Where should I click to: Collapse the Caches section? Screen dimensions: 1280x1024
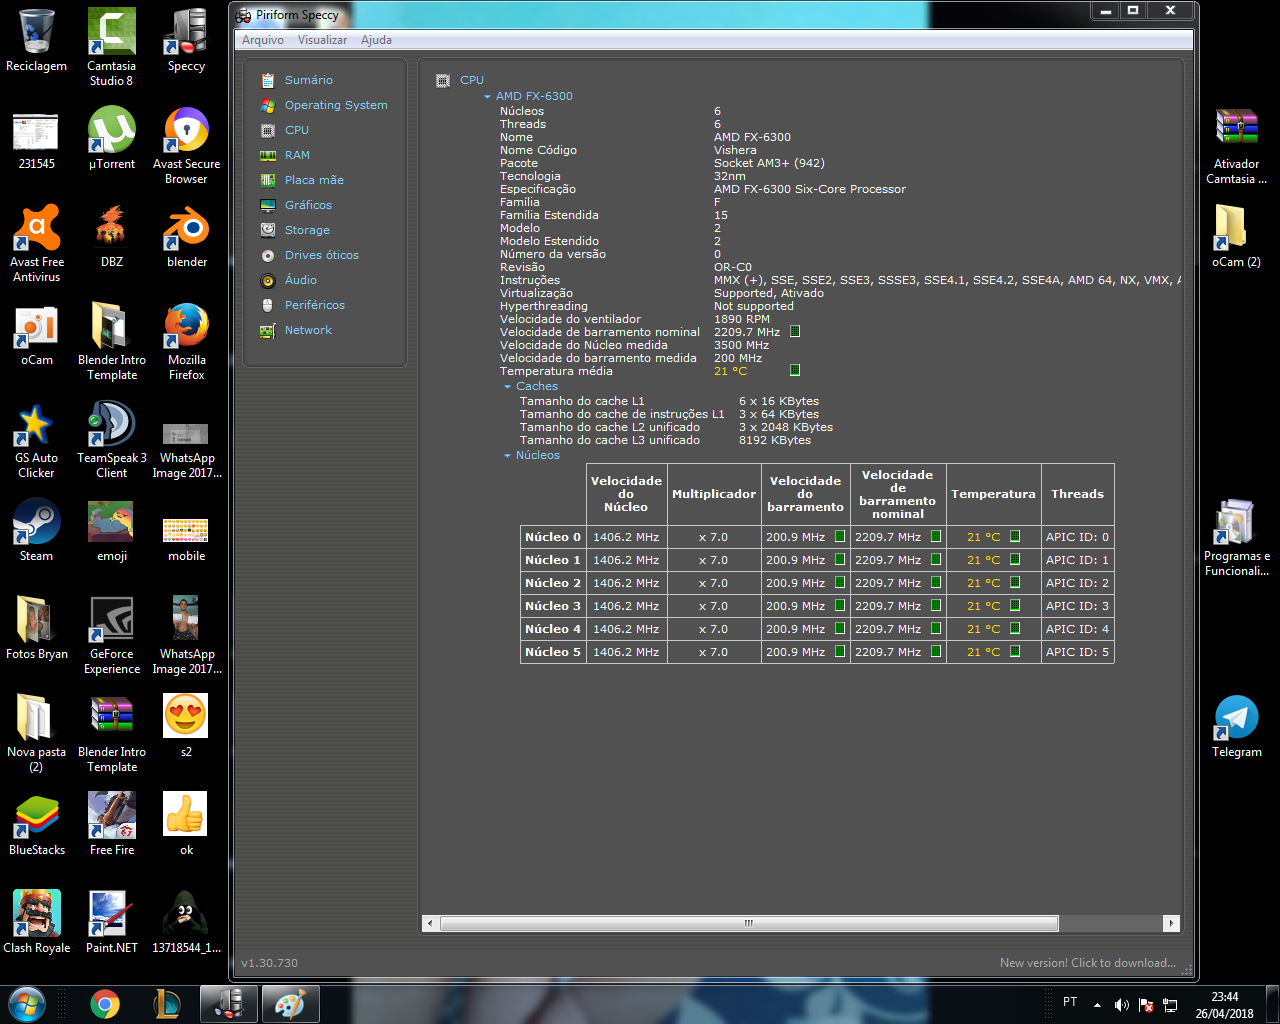pyautogui.click(x=507, y=387)
